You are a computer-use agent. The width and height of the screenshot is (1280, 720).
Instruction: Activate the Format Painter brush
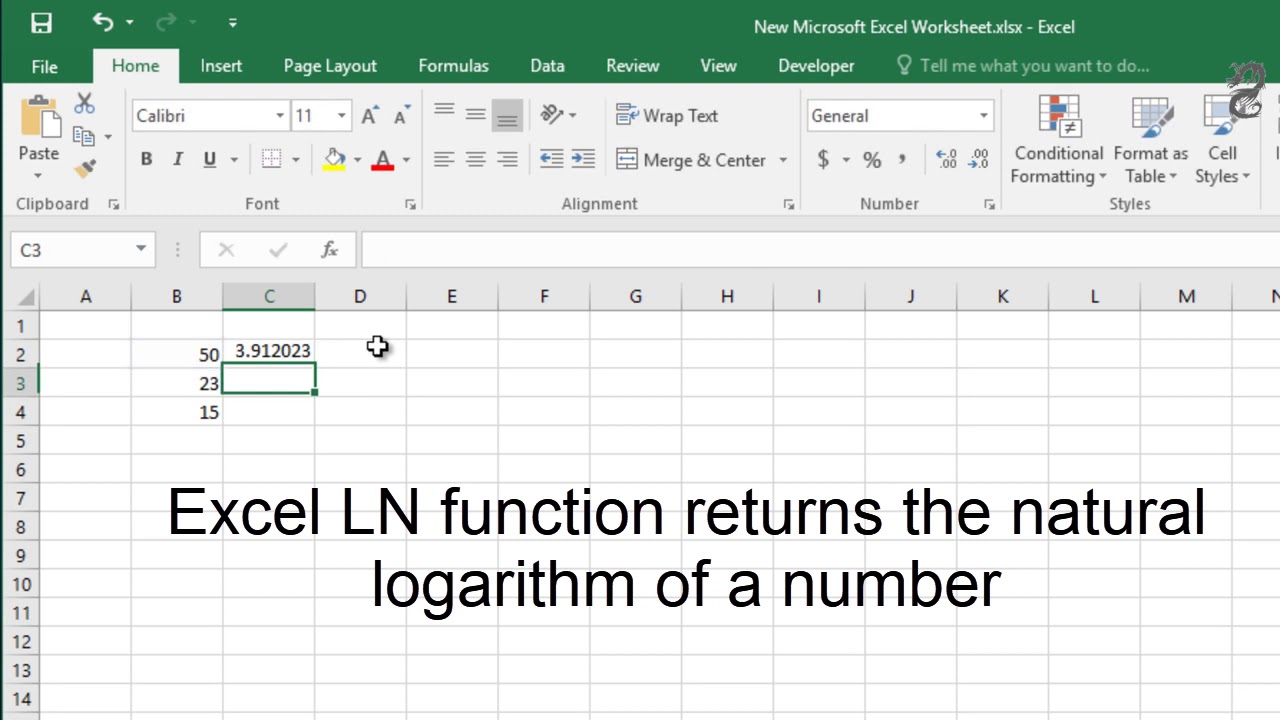[84, 168]
